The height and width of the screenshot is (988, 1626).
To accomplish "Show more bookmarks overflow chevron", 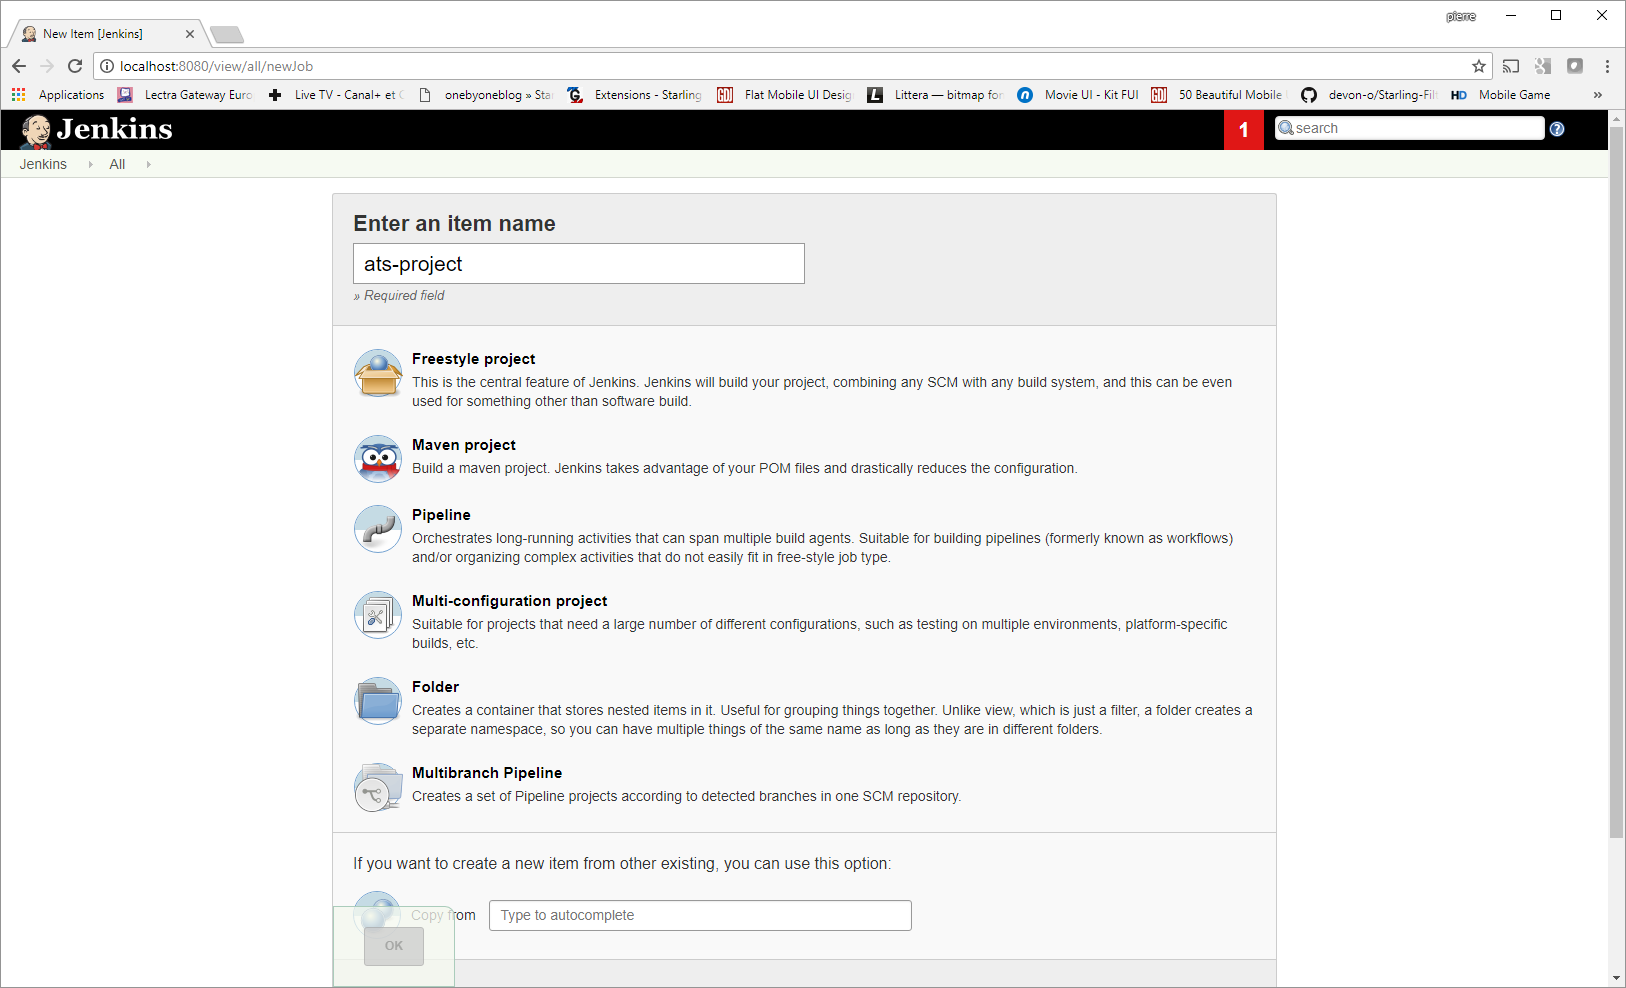I will 1597,95.
